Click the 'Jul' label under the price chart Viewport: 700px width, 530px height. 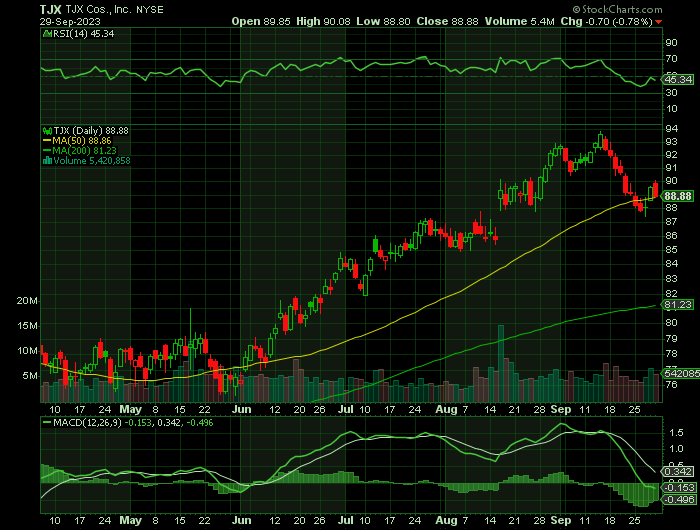point(346,409)
